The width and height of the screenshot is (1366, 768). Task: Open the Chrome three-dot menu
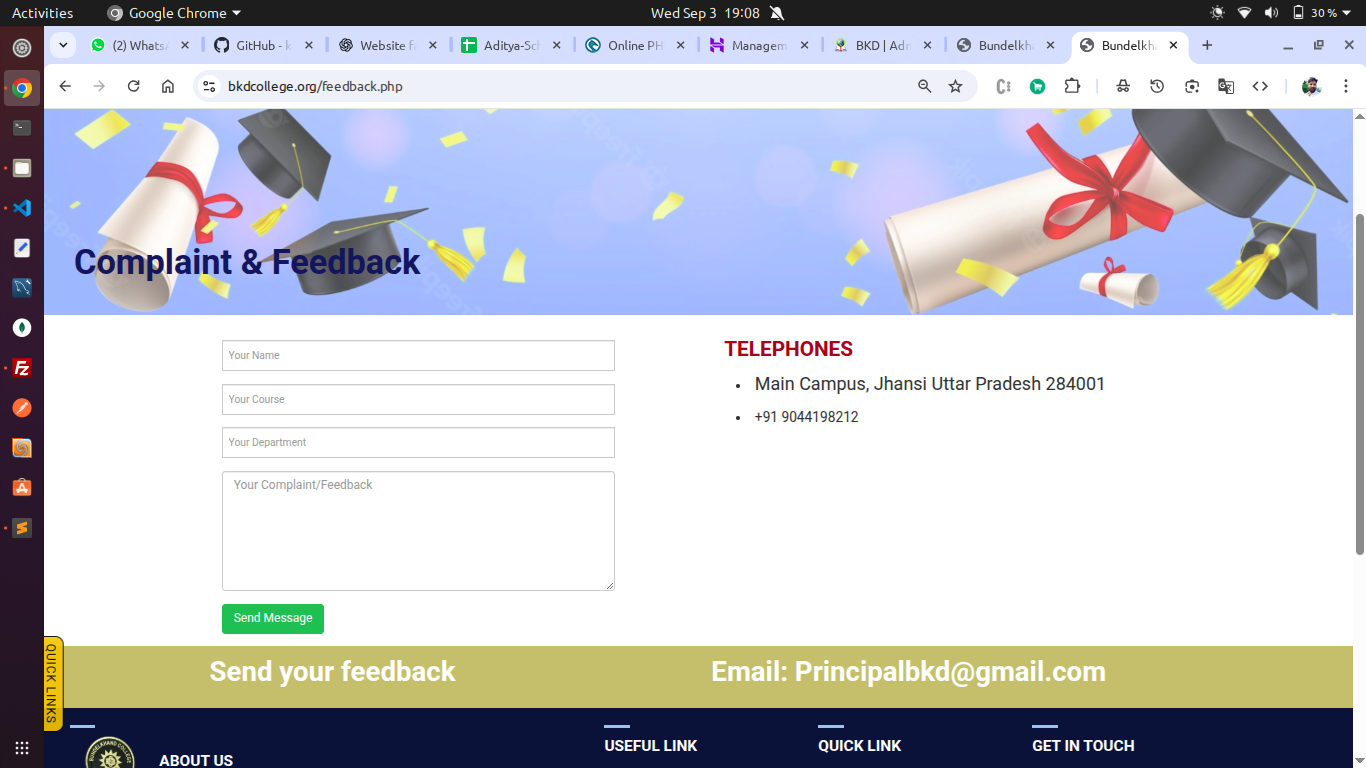pos(1346,86)
